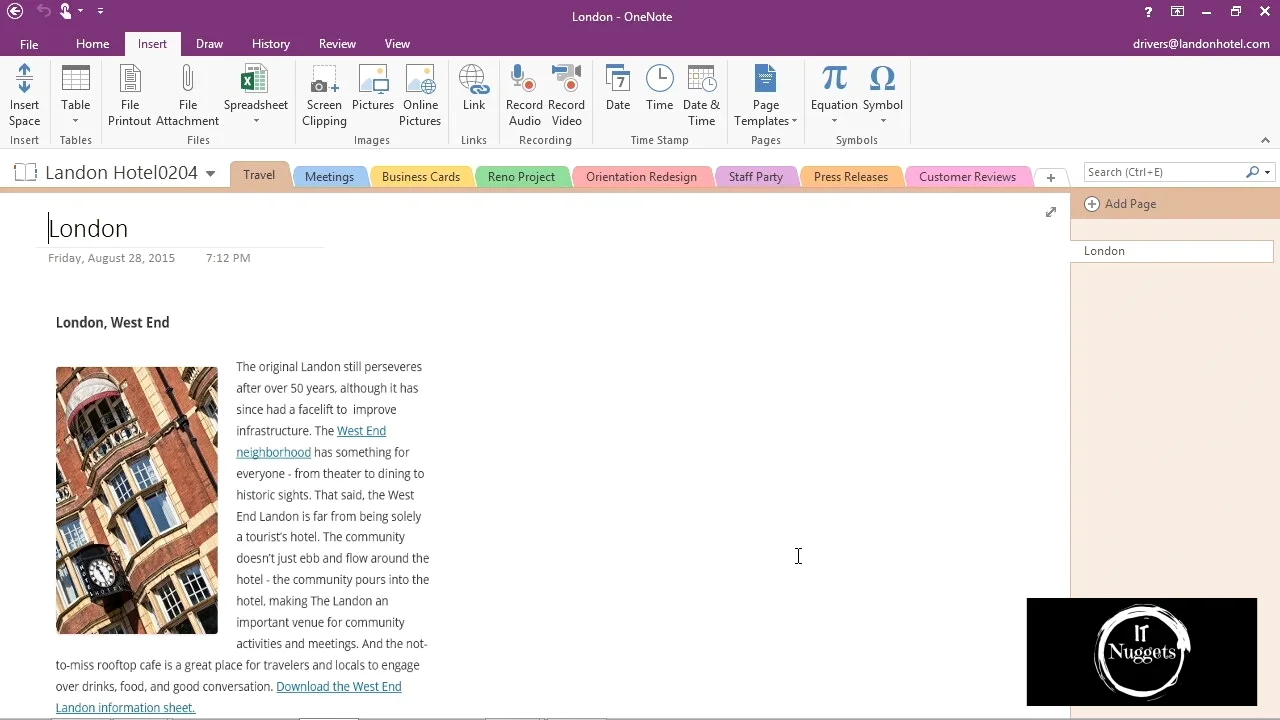The image size is (1280, 720).
Task: Choose File Printout
Action: [x=129, y=96]
